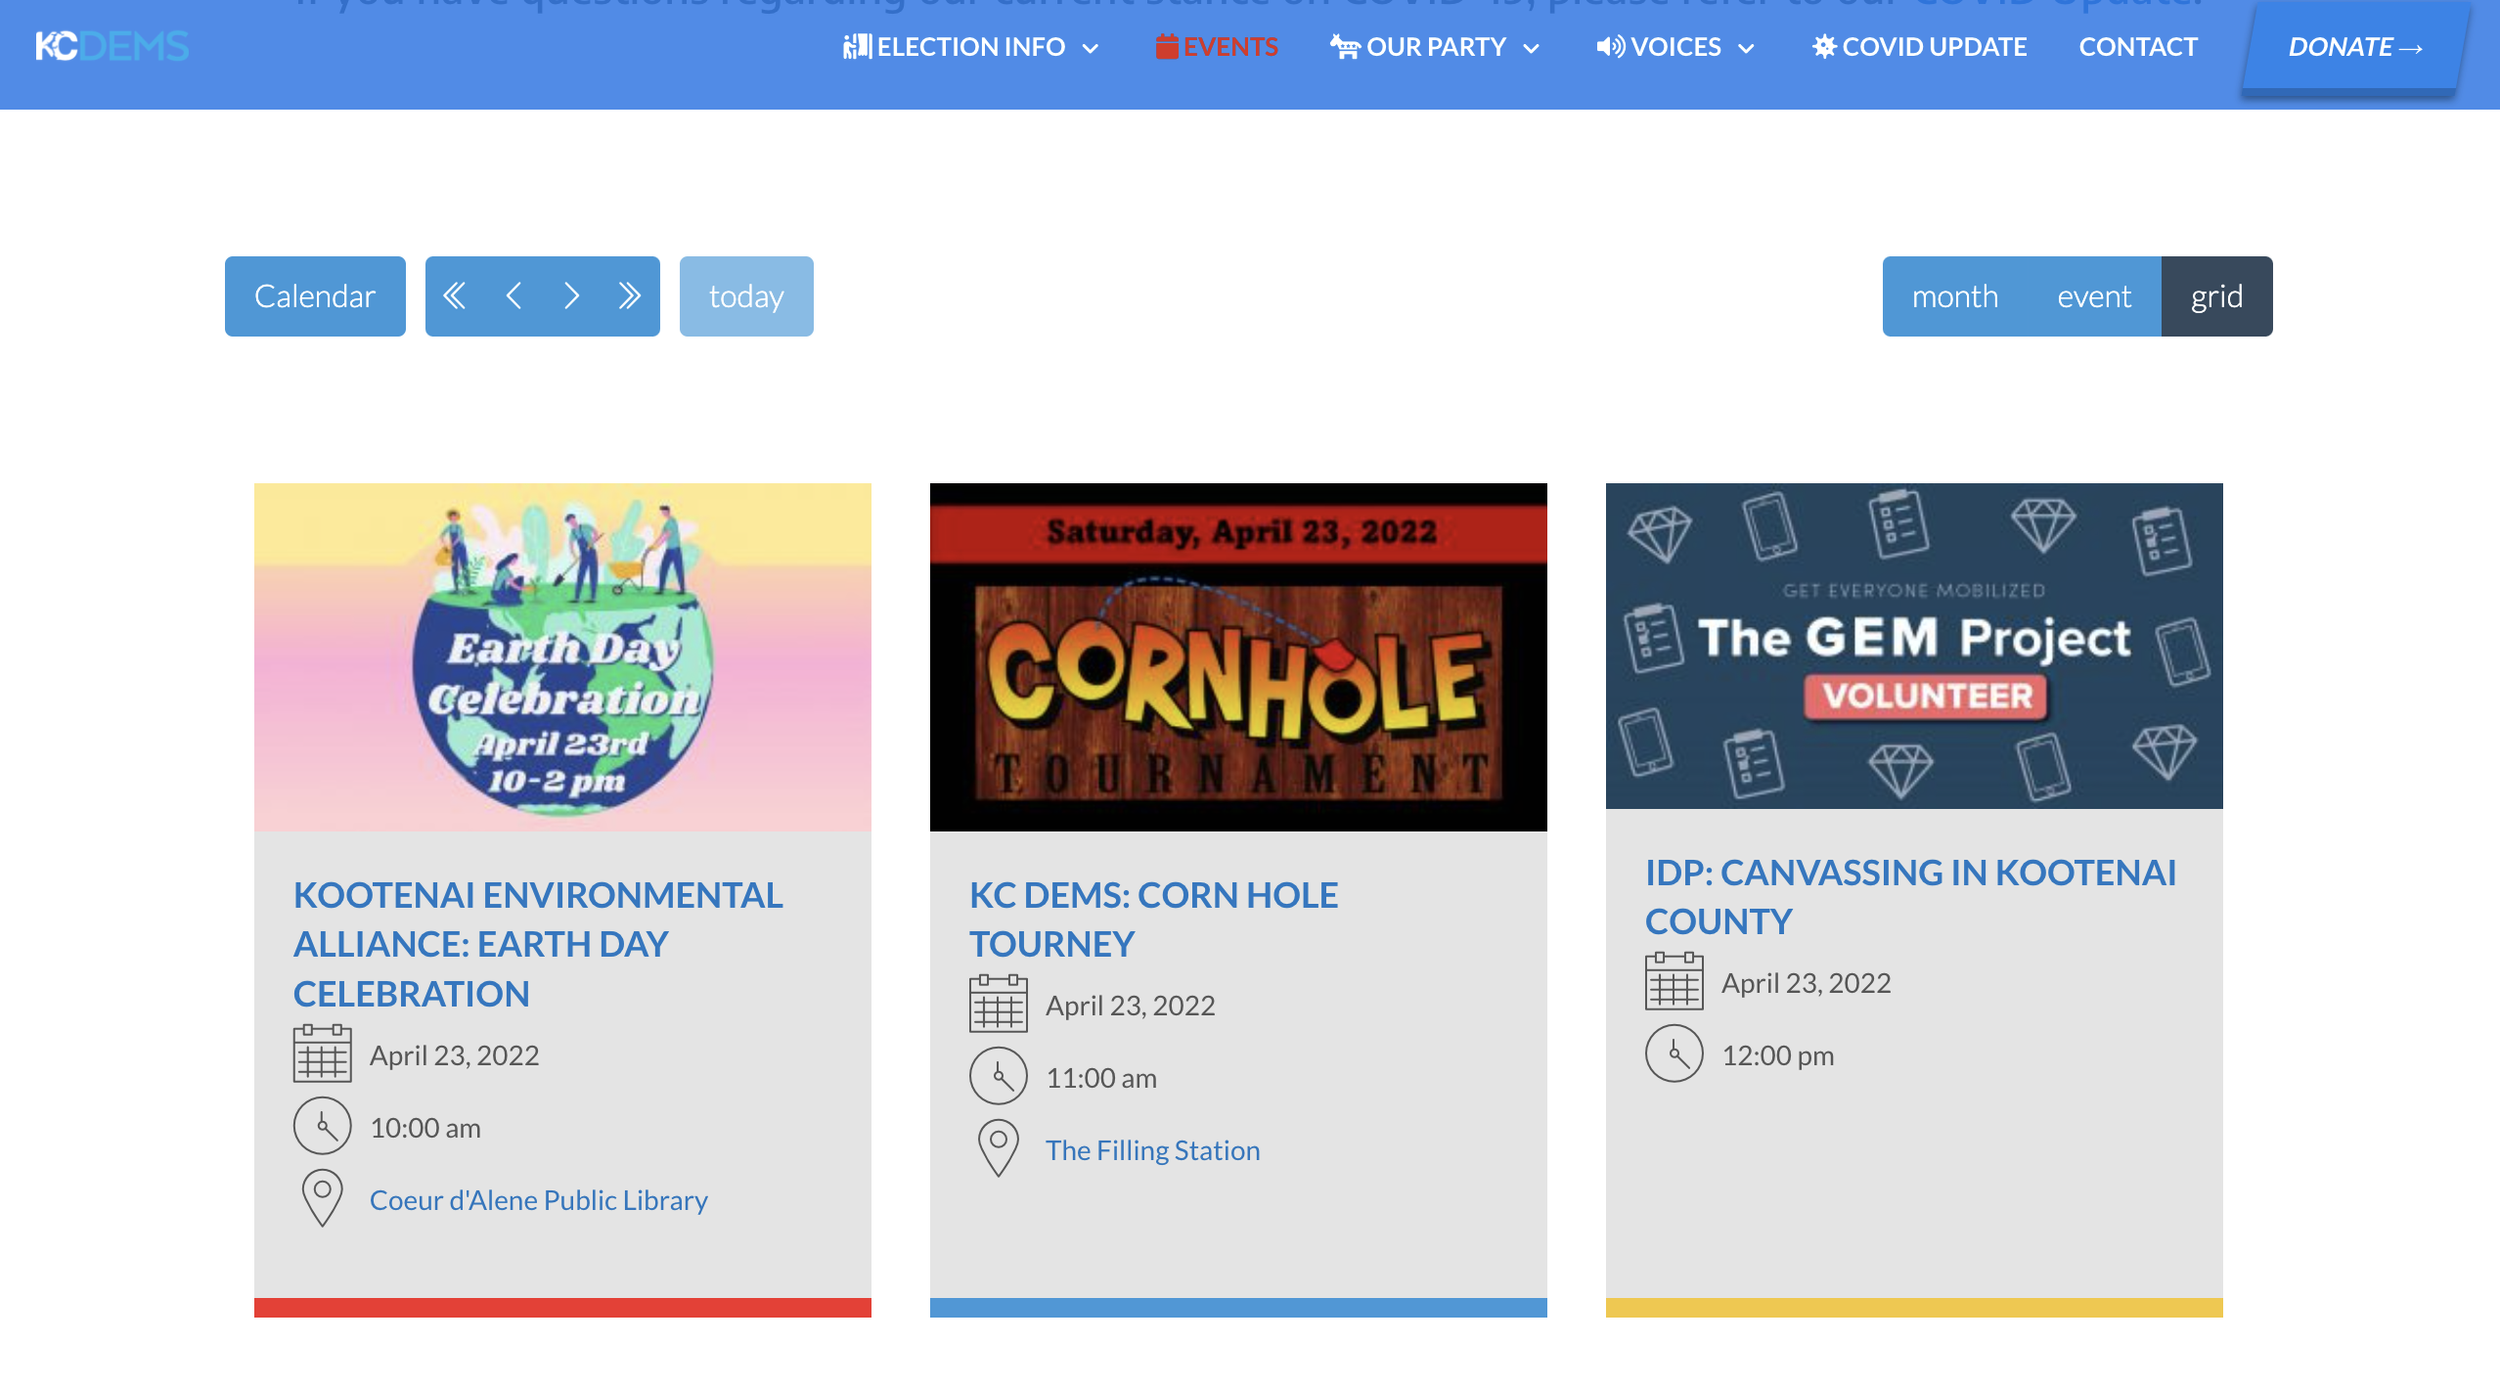Screen dimensions: 2500x1391
Task: Click the Earth Day card date April 23, 2022
Action: click(454, 1055)
